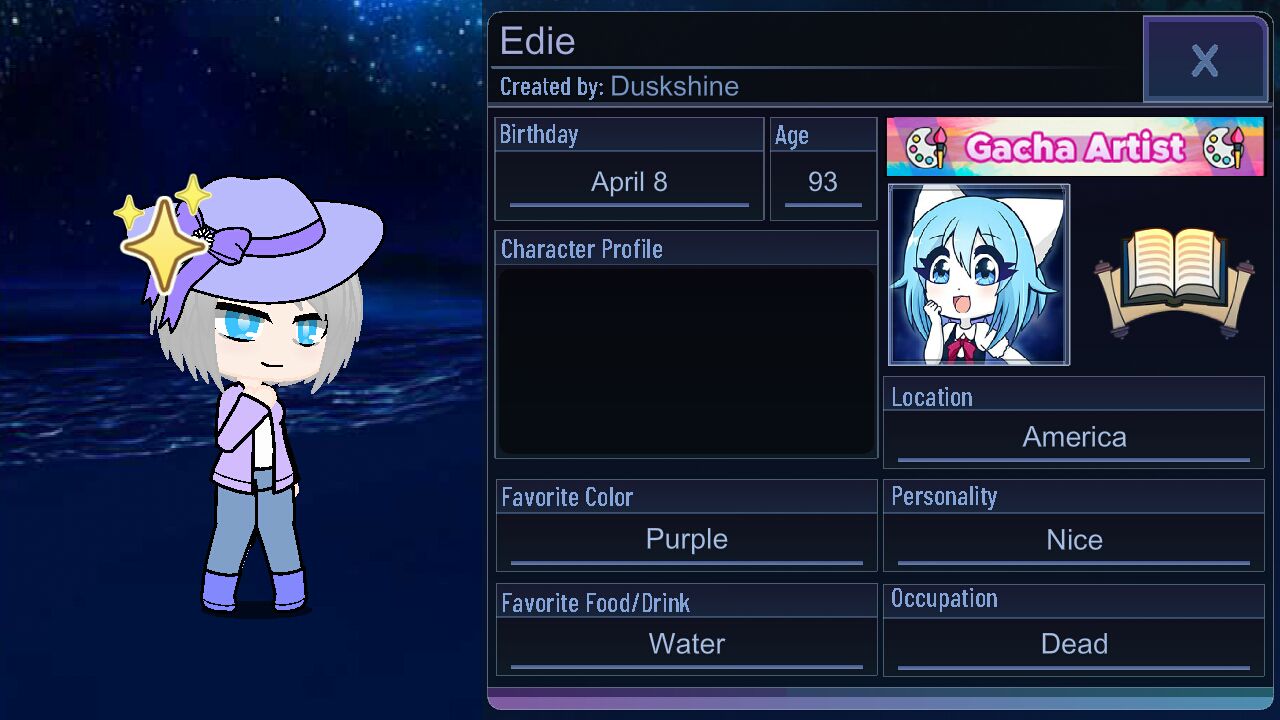The image size is (1280, 720).
Task: Click the left paint palette icon
Action: pos(926,148)
